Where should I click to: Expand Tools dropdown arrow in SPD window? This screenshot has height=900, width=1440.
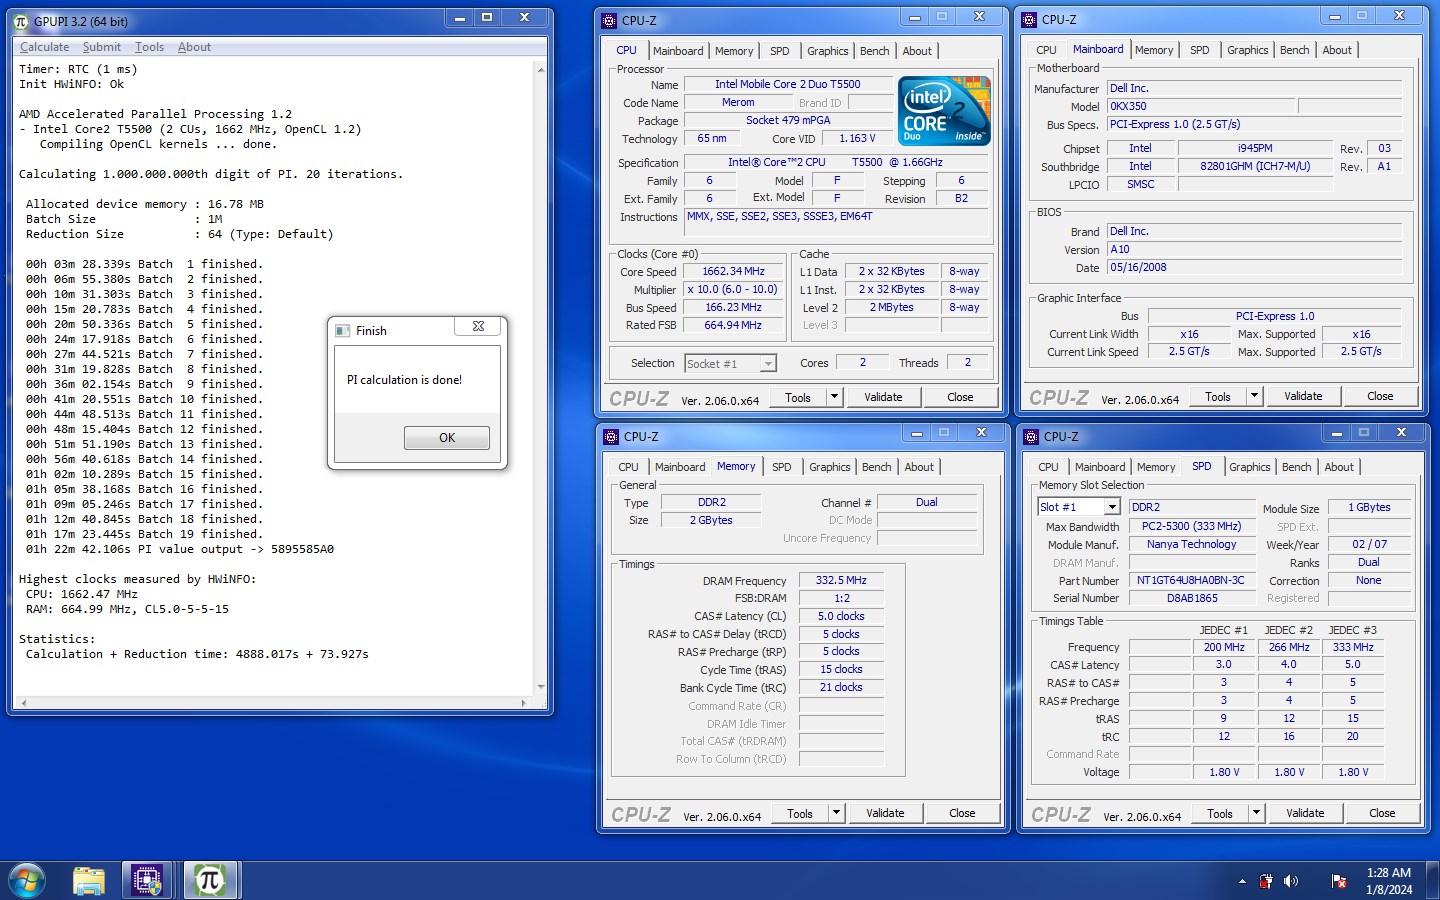tap(1256, 813)
